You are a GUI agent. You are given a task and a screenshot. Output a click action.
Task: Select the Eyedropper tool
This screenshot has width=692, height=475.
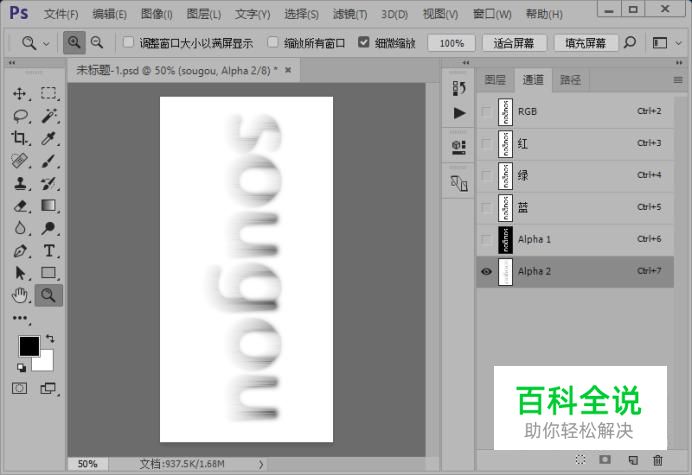pos(49,138)
